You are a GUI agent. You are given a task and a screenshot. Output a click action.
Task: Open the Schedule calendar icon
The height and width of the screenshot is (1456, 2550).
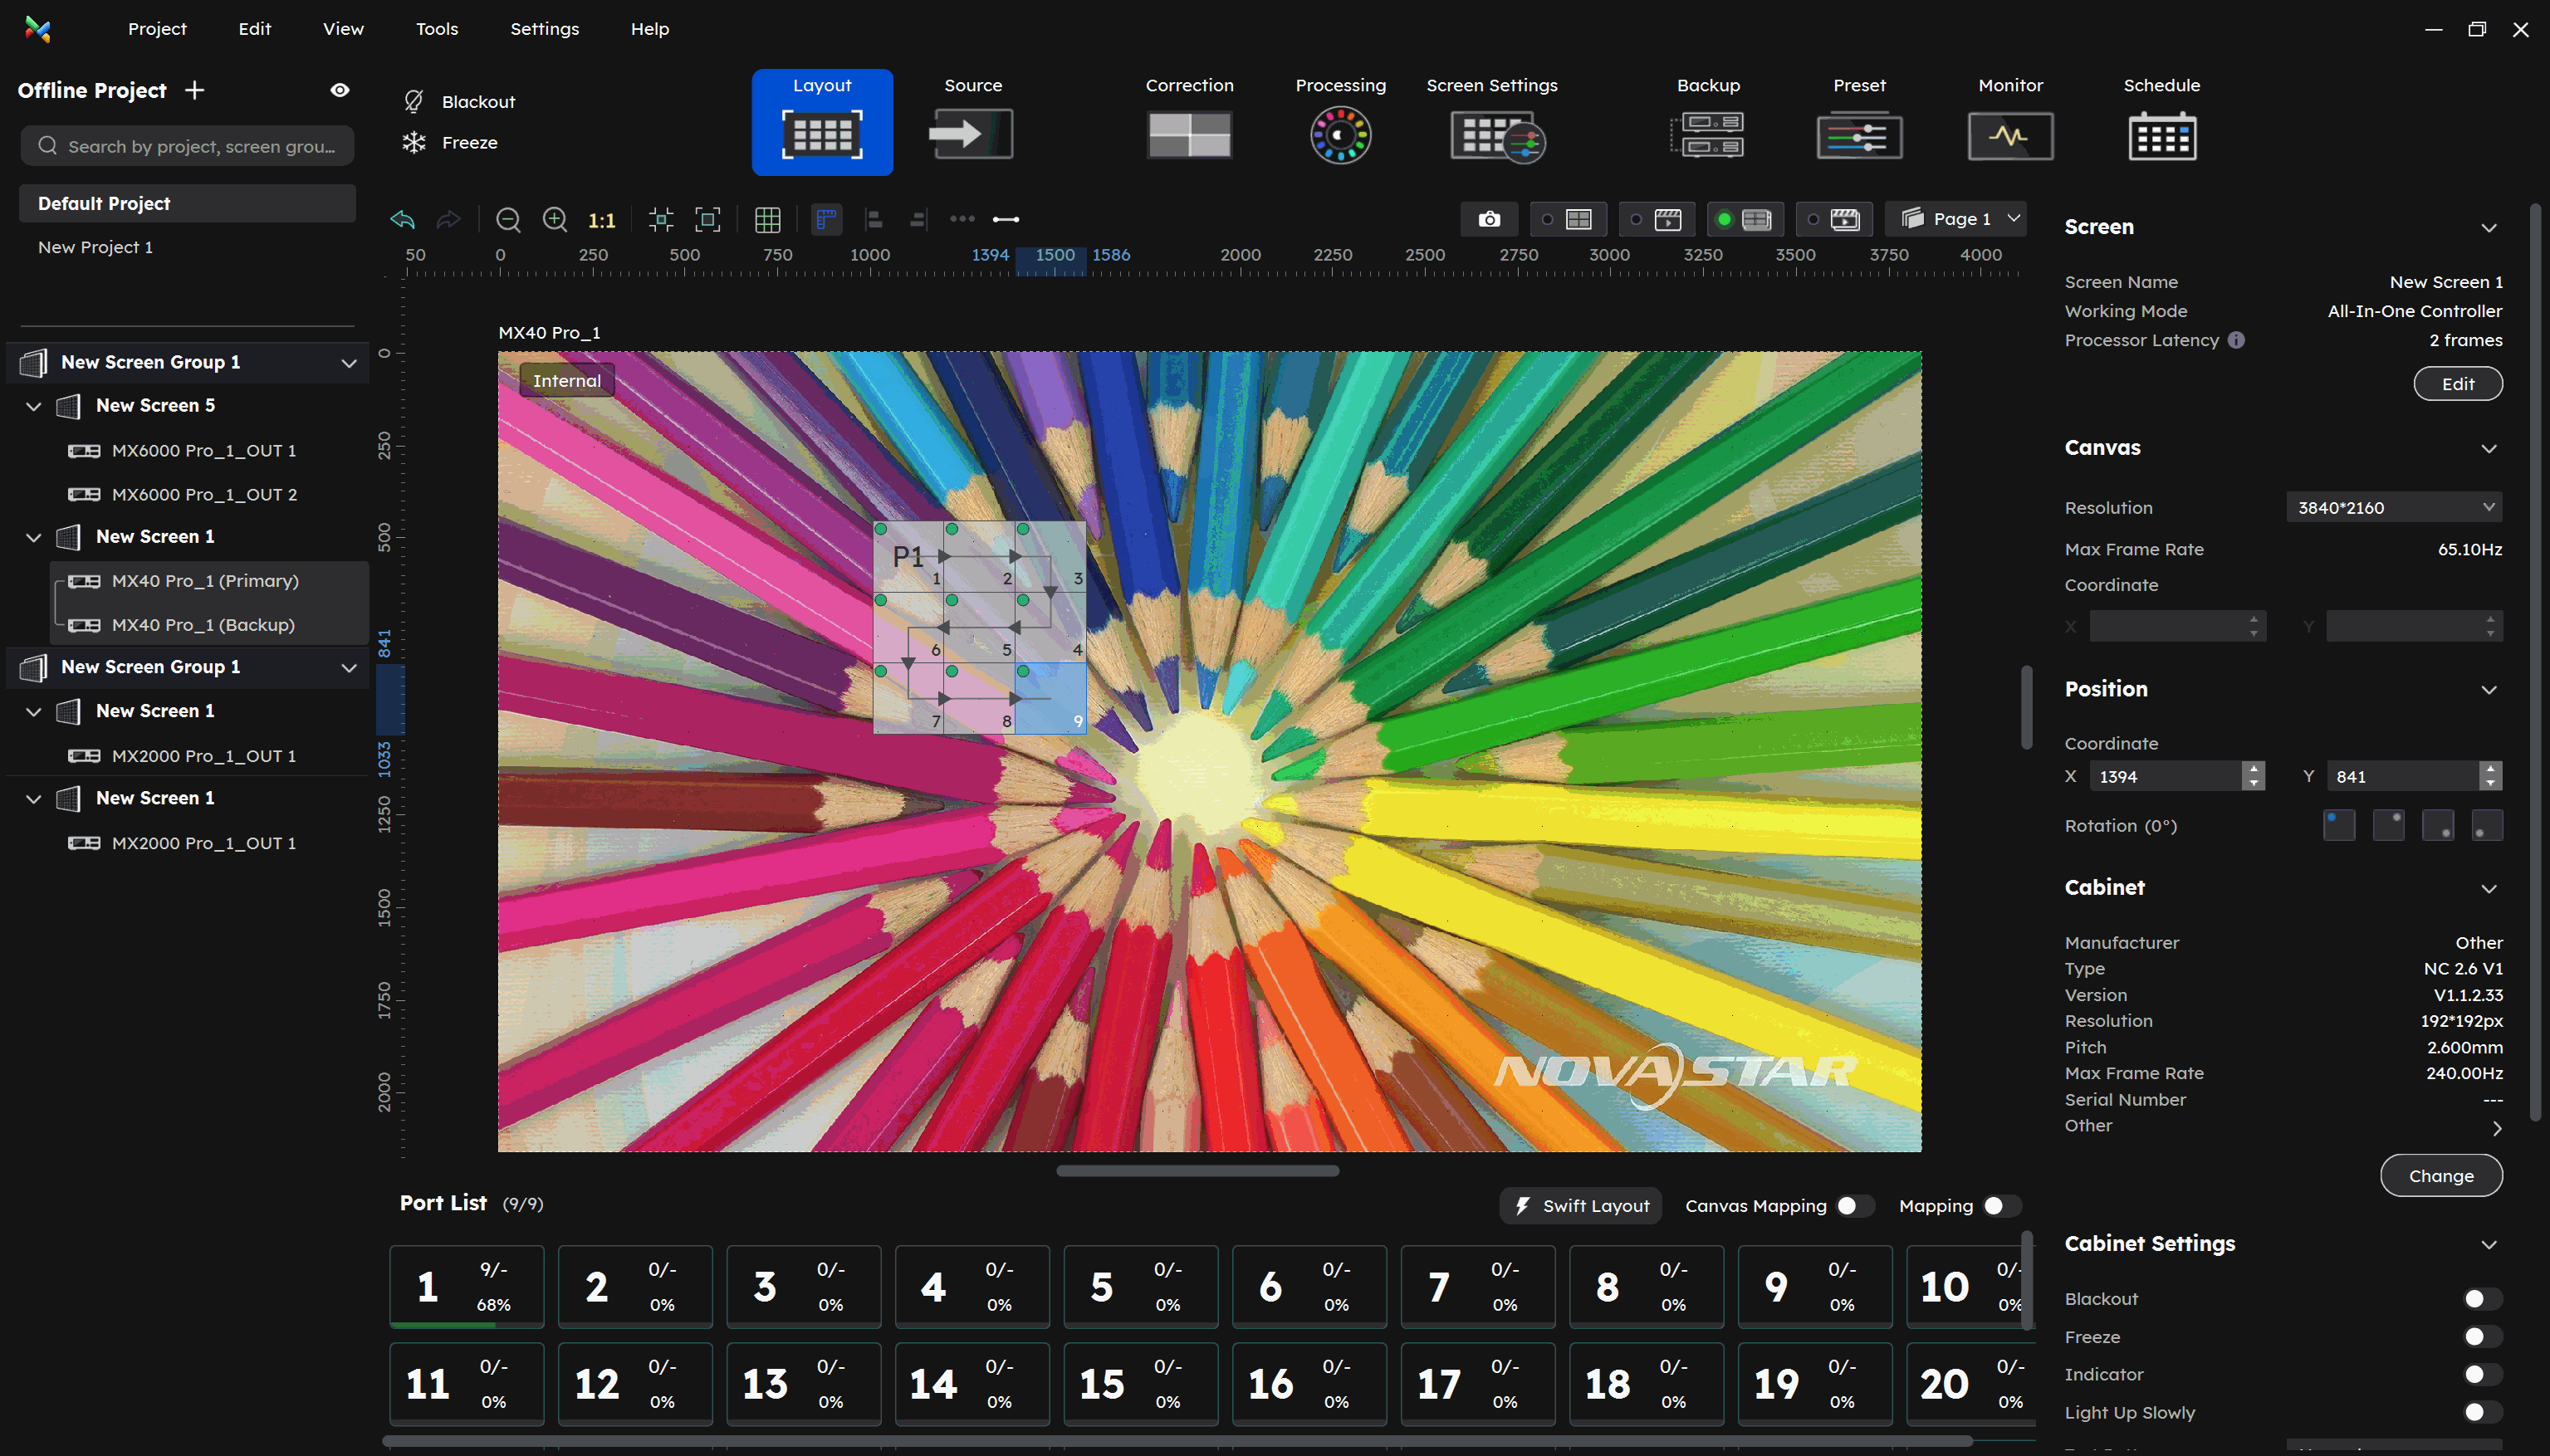(x=2161, y=135)
